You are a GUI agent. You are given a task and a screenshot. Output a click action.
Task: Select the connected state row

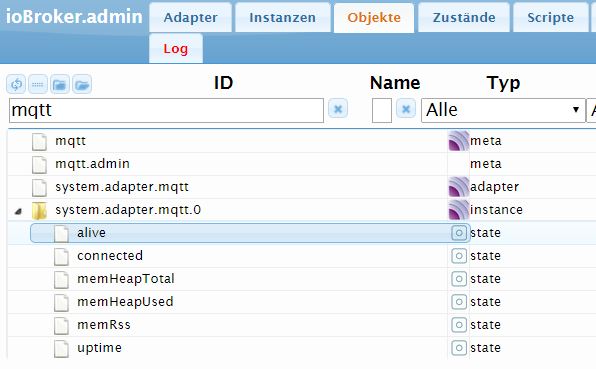point(301,256)
